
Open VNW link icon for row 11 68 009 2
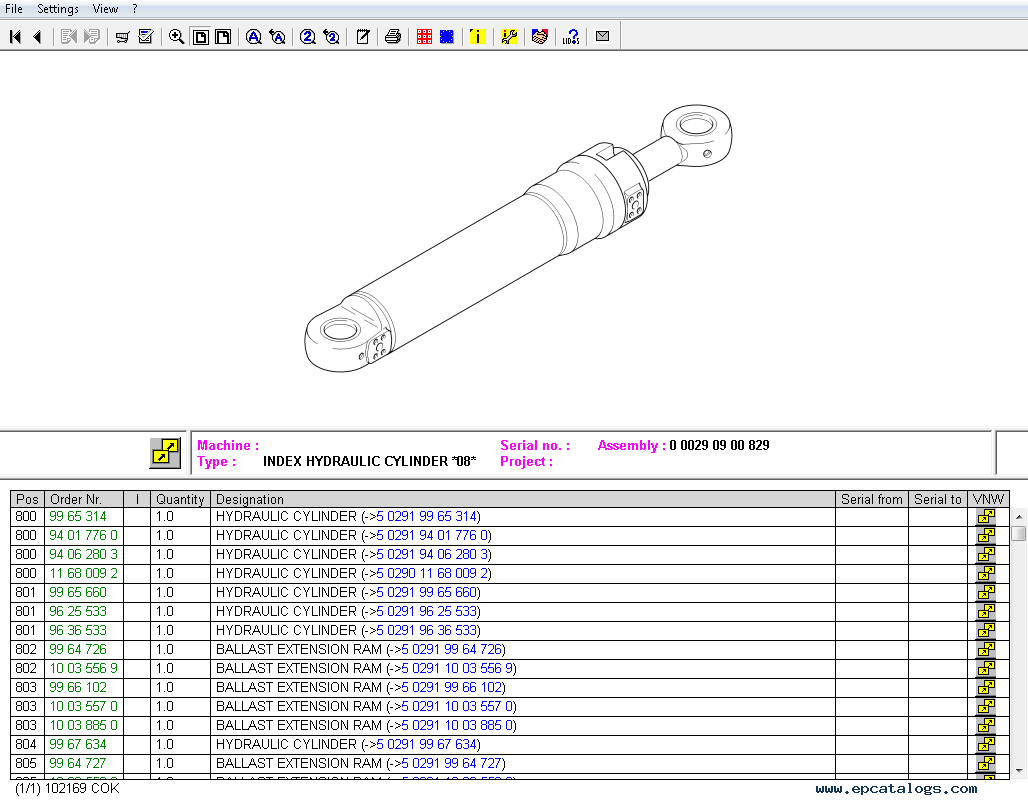[x=987, y=574]
